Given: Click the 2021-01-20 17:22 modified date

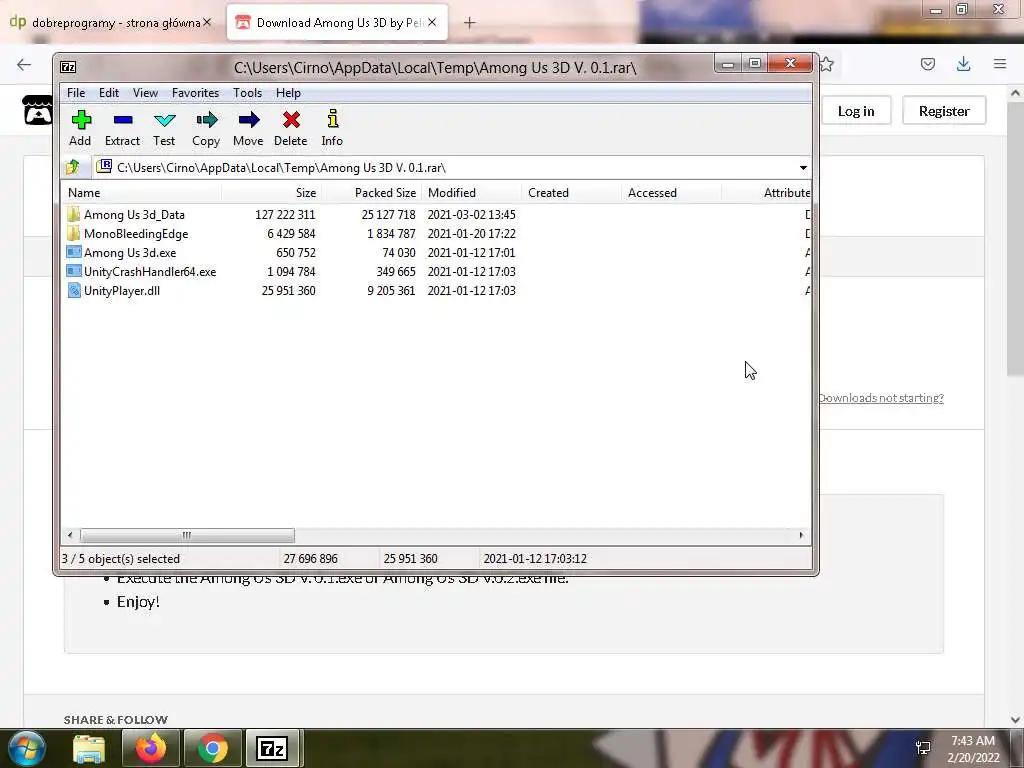Looking at the screenshot, I should click(472, 233).
